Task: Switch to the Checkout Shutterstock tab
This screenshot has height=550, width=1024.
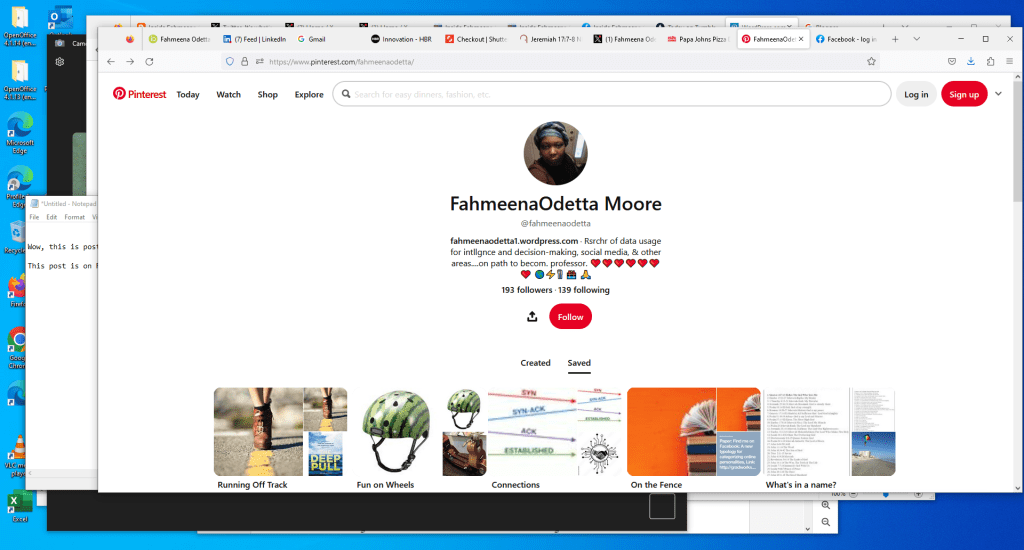Action: 475,39
